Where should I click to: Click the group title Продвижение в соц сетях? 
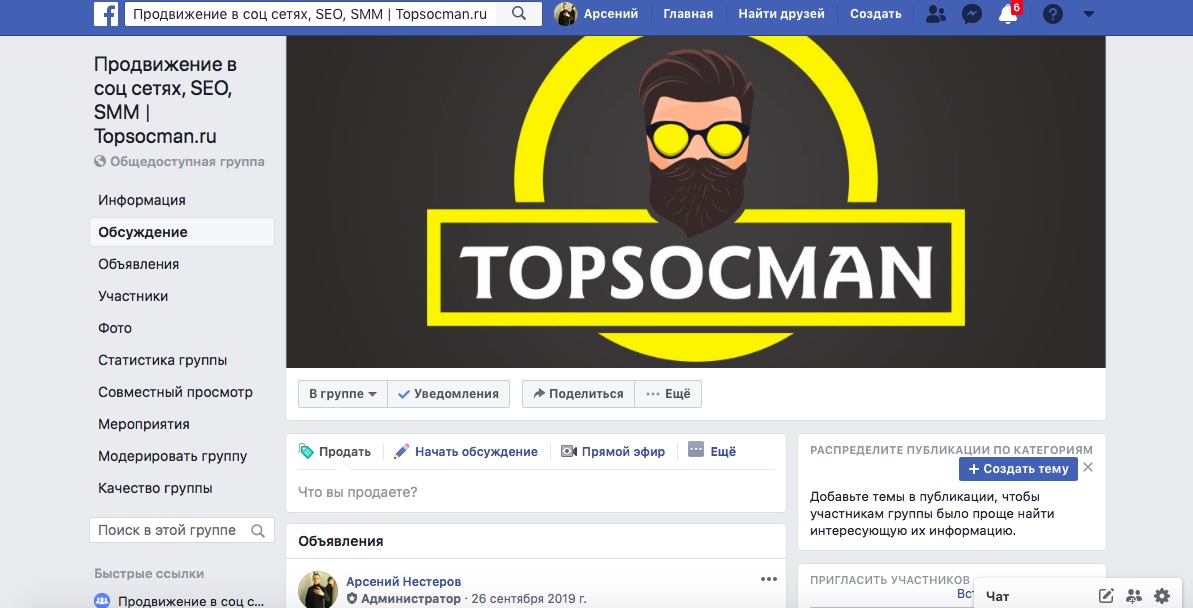tap(166, 100)
